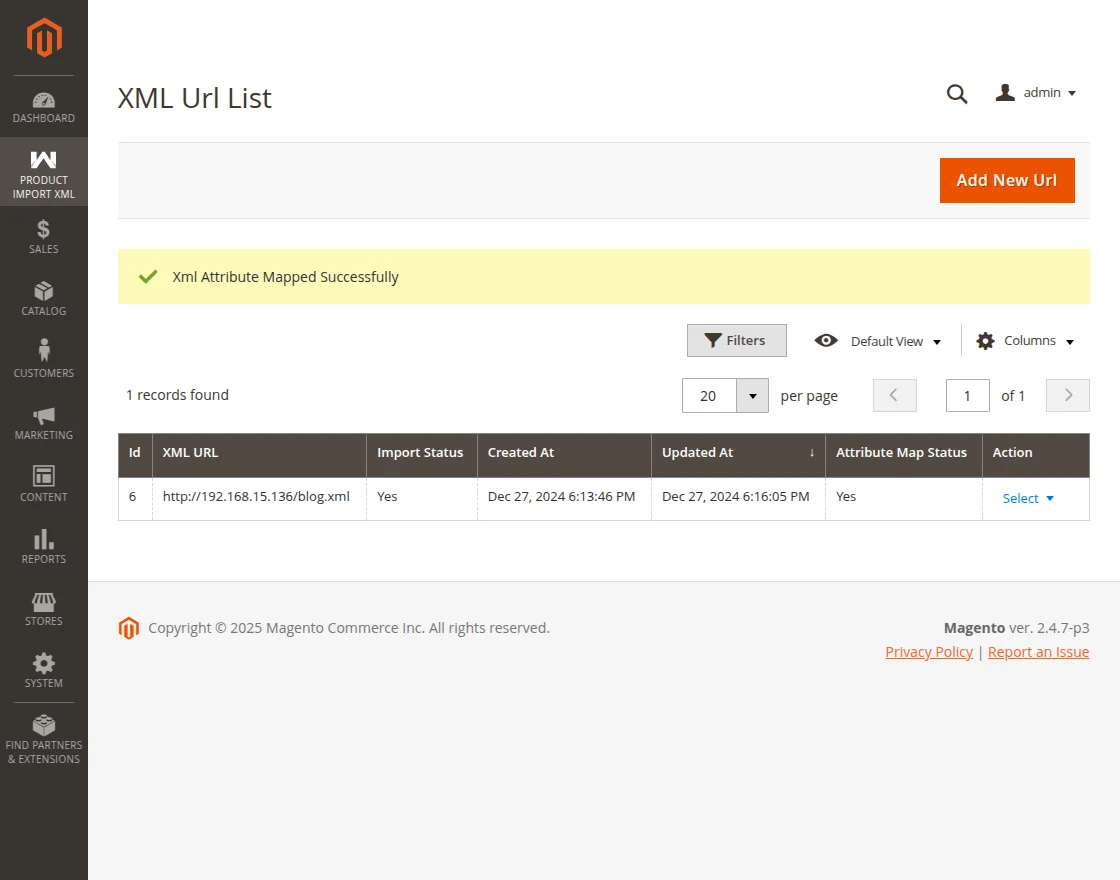Open the Stores menu
The image size is (1120, 880).
[44, 609]
